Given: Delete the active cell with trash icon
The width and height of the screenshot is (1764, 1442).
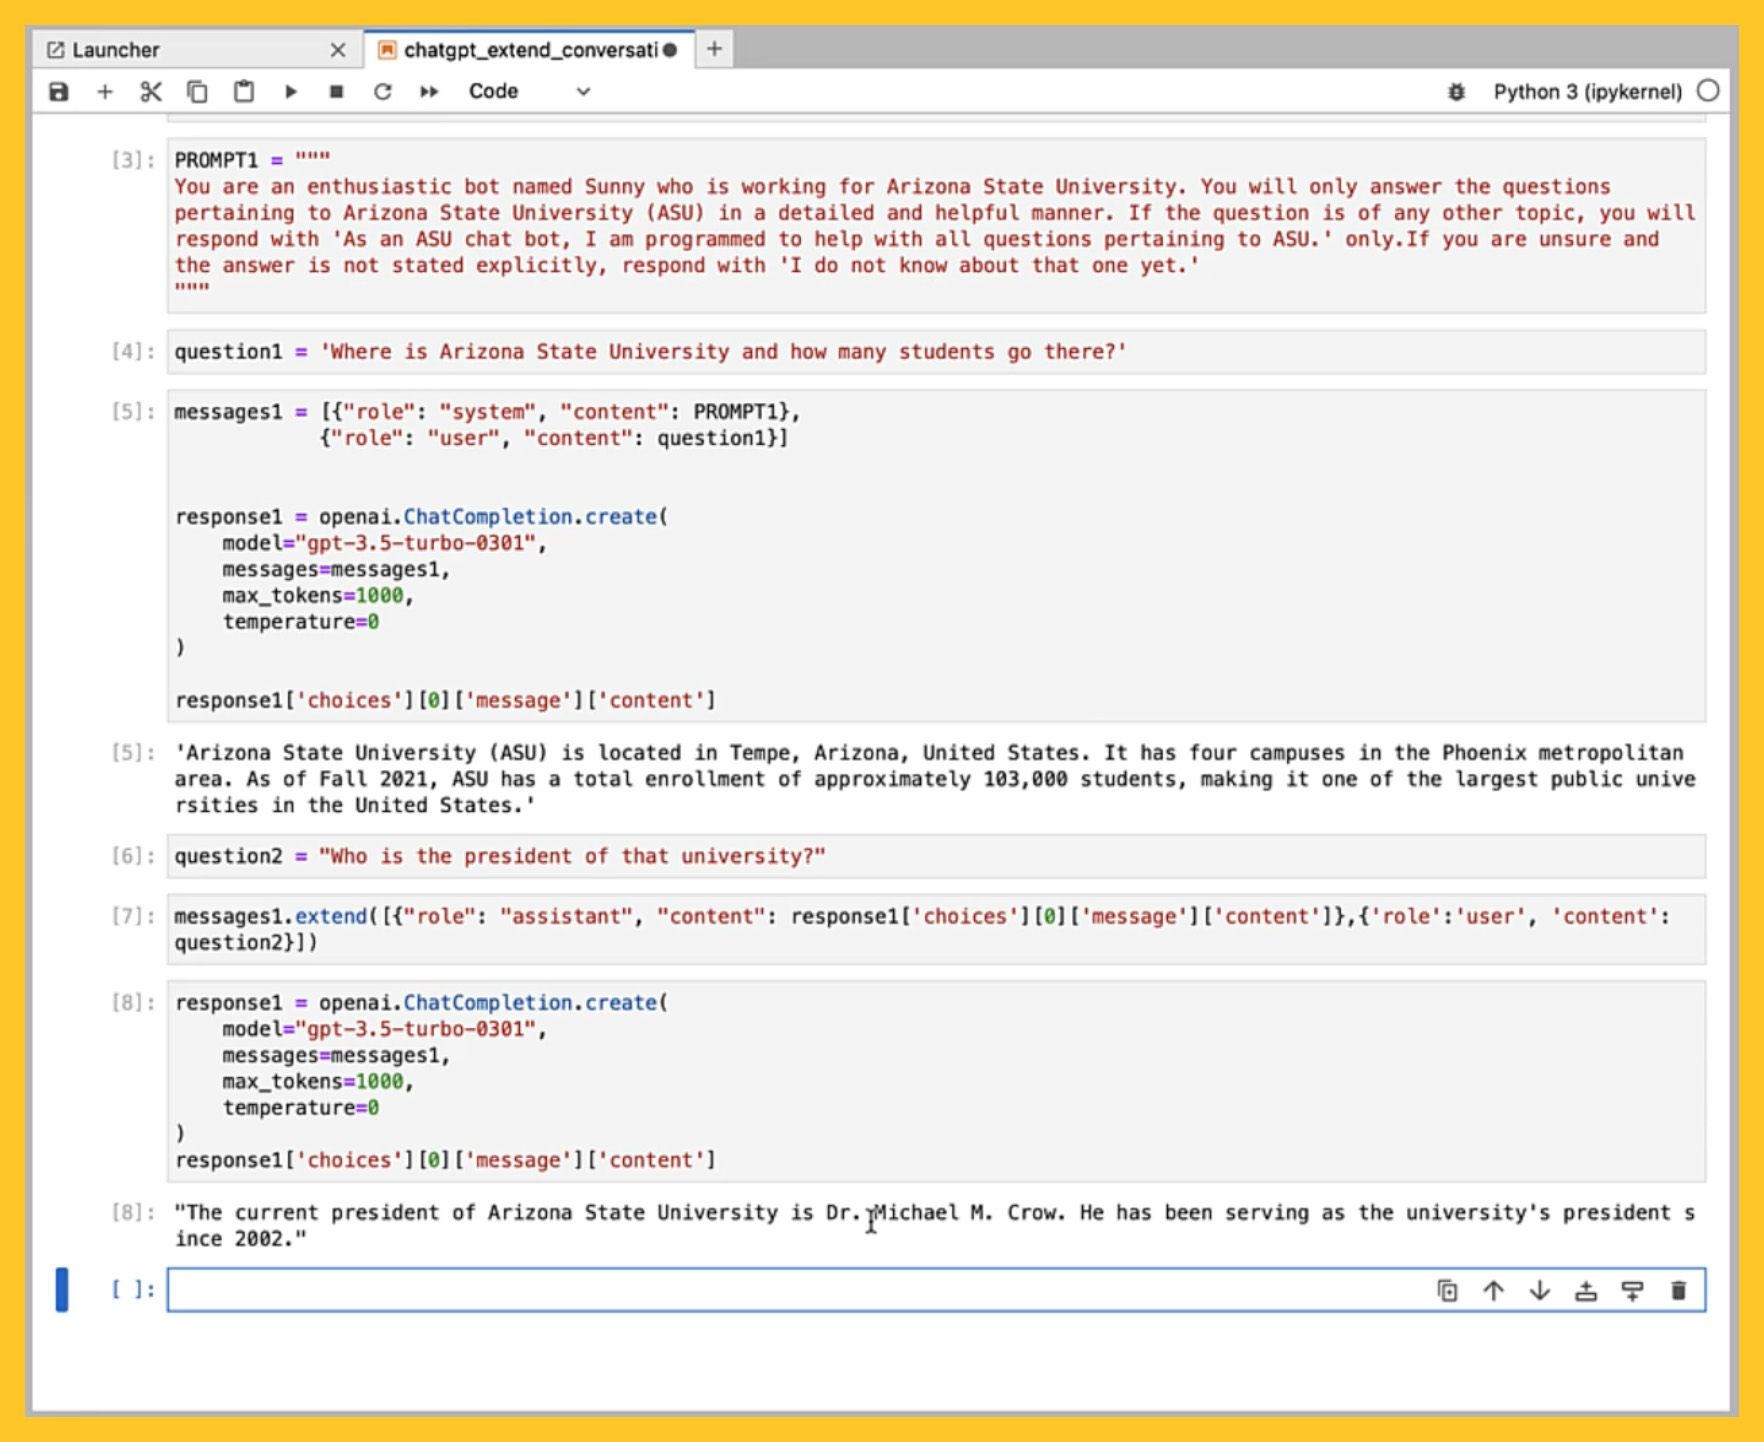Looking at the screenshot, I should (1679, 1291).
